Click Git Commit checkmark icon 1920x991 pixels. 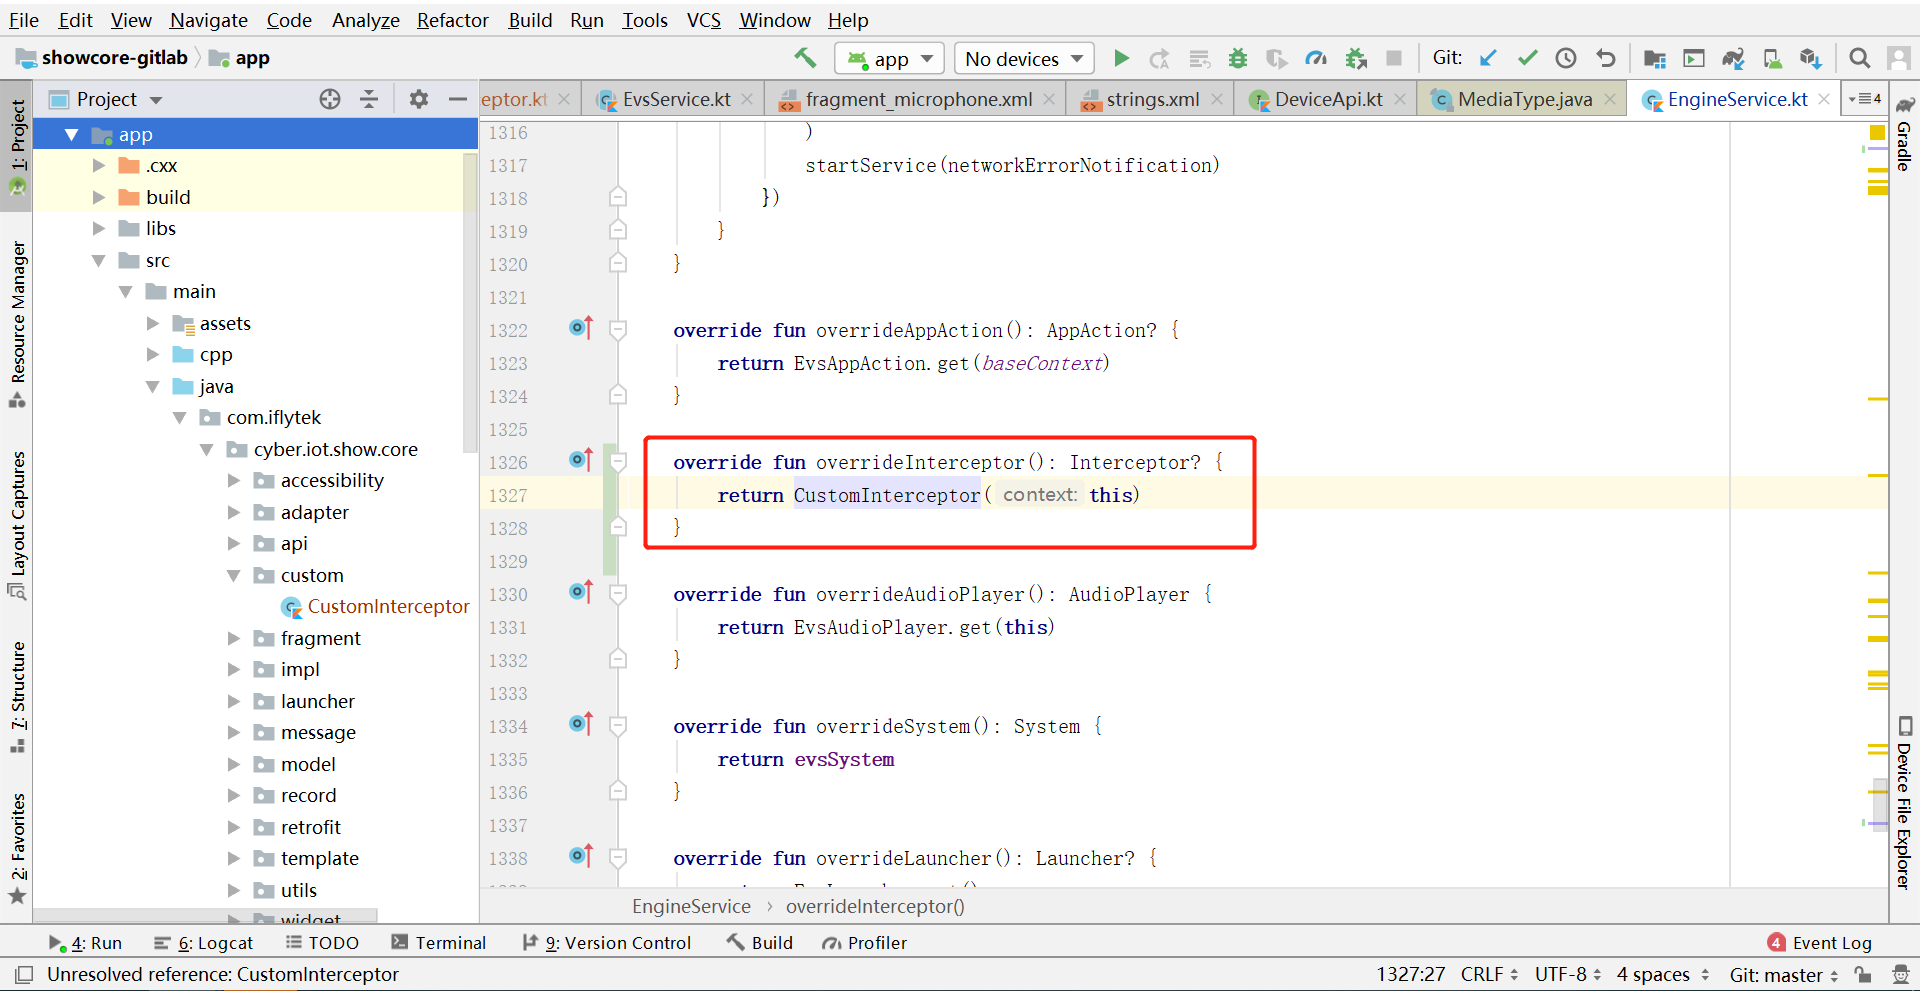(1527, 58)
